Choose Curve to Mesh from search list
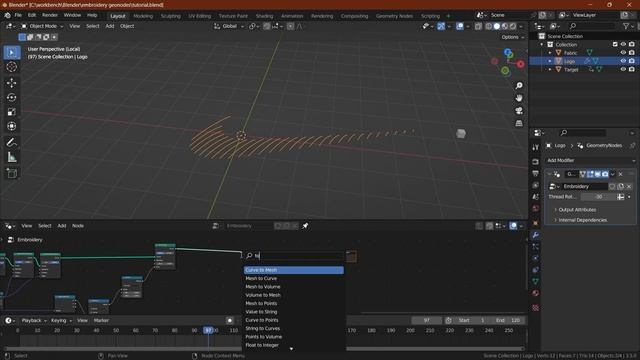The width and height of the screenshot is (640, 360). [294, 270]
